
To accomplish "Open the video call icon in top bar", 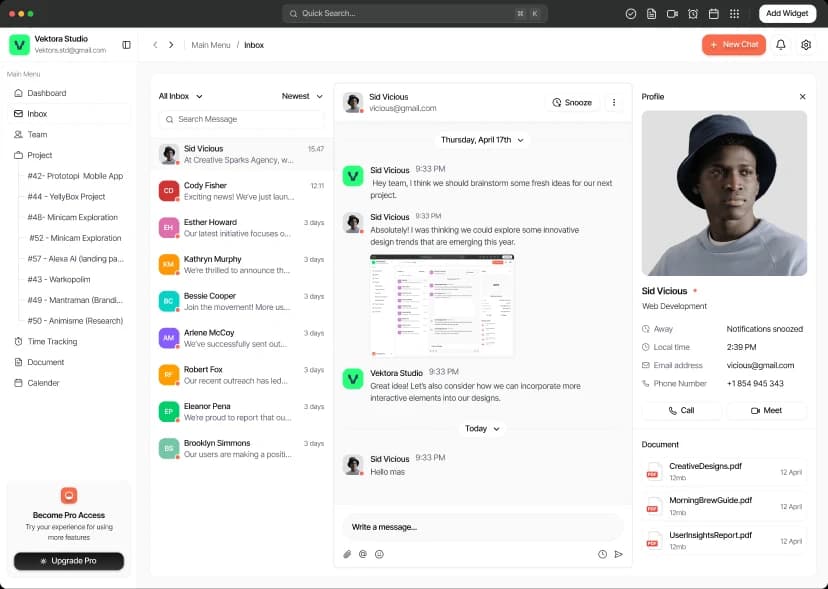I will [673, 13].
